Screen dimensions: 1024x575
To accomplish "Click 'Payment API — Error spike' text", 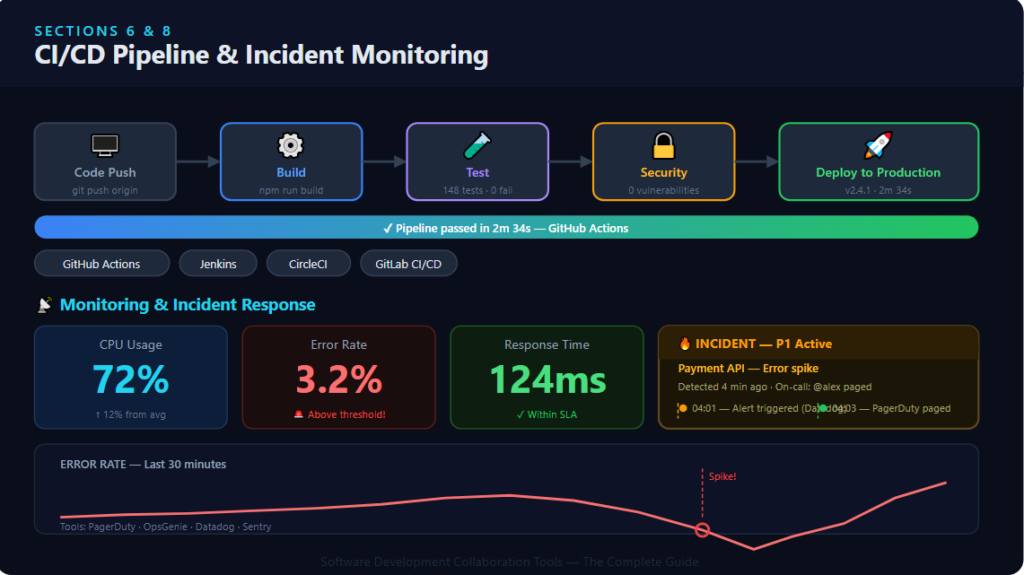I will pos(748,369).
